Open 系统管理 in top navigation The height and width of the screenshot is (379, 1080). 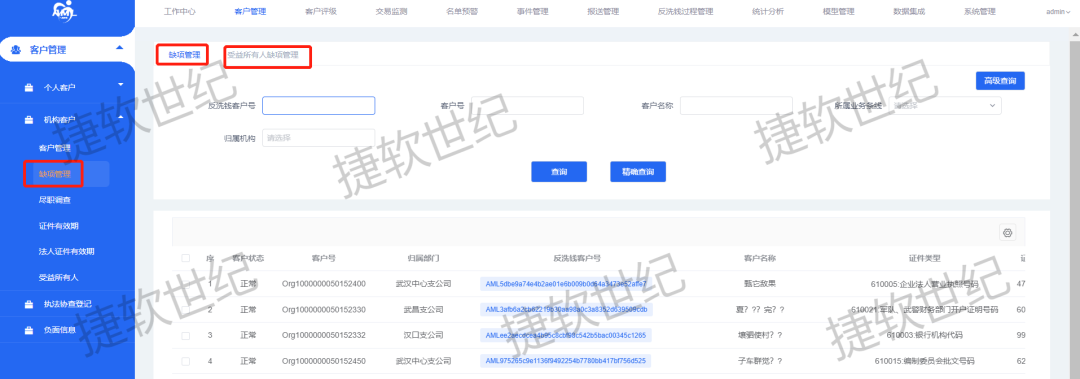[x=979, y=12]
